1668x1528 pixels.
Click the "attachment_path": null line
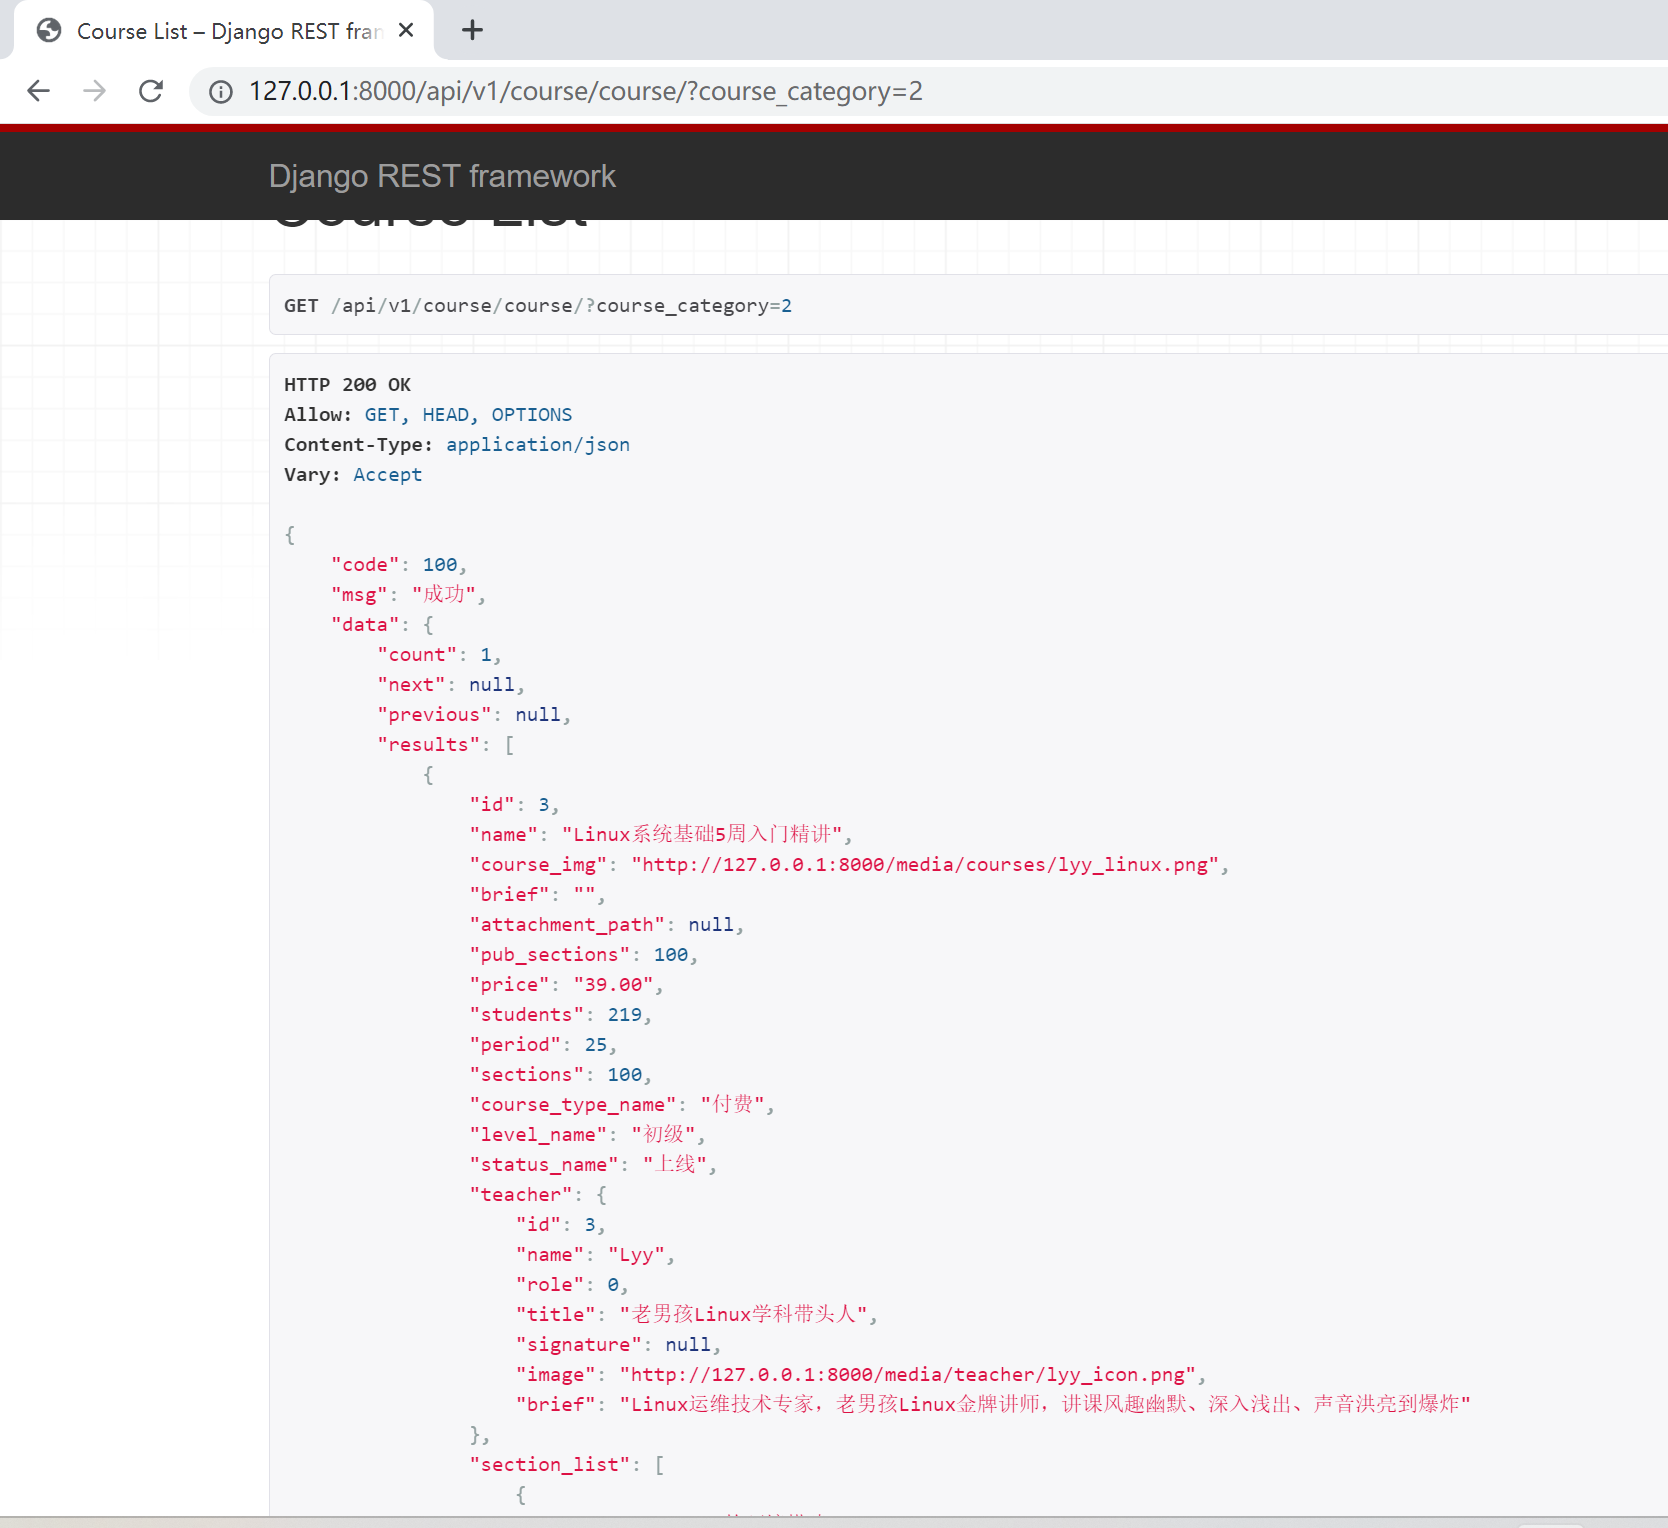coord(607,924)
